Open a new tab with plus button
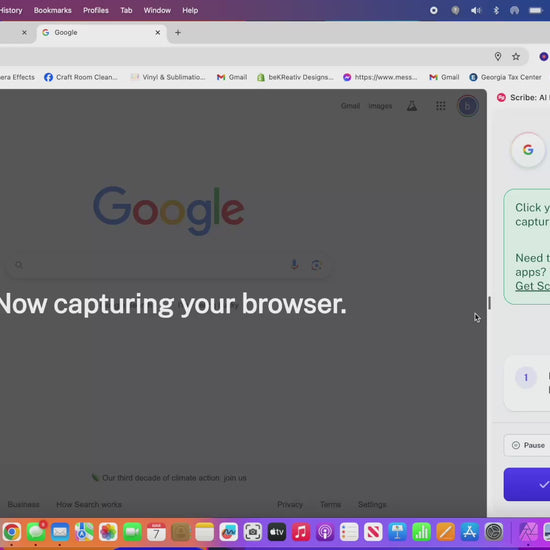Screen dimensions: 550x550 coord(178,33)
